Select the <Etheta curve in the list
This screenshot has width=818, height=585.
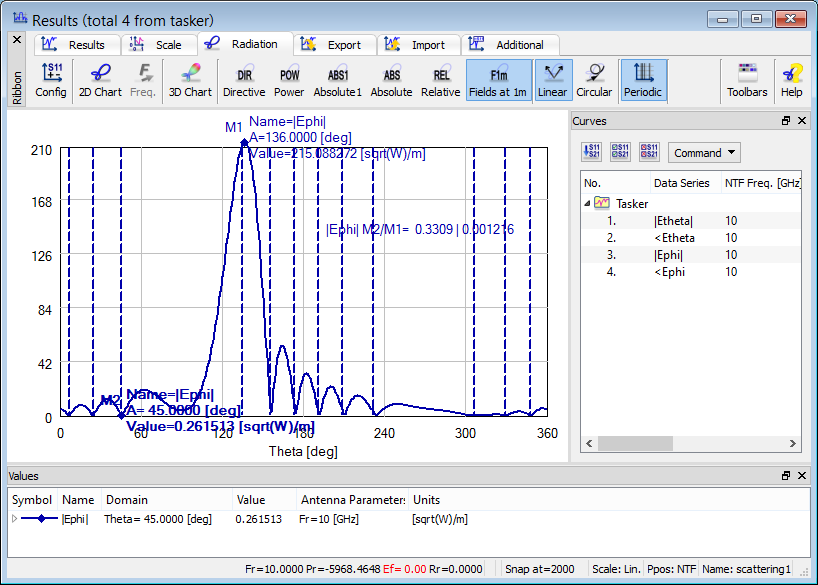(673, 238)
